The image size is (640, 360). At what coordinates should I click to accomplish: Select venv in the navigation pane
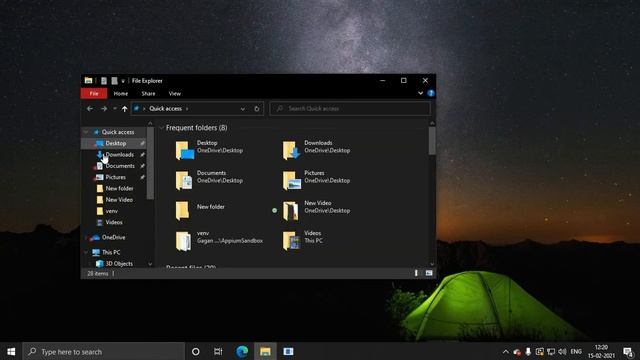coord(111,211)
